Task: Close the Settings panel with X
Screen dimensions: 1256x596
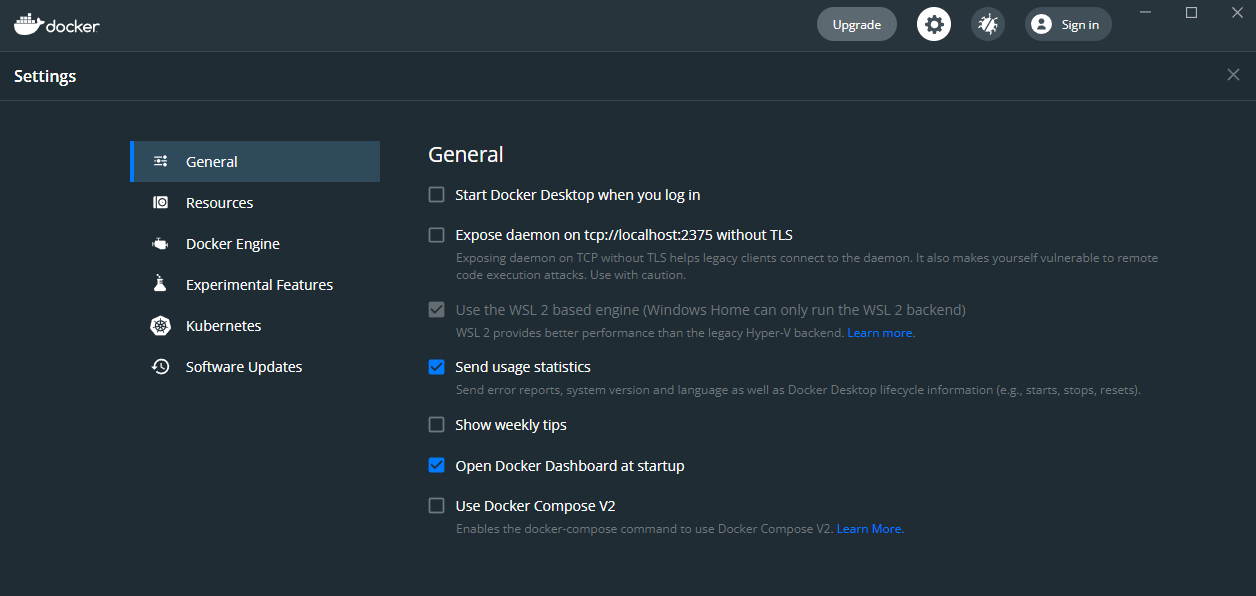Action: tap(1233, 75)
